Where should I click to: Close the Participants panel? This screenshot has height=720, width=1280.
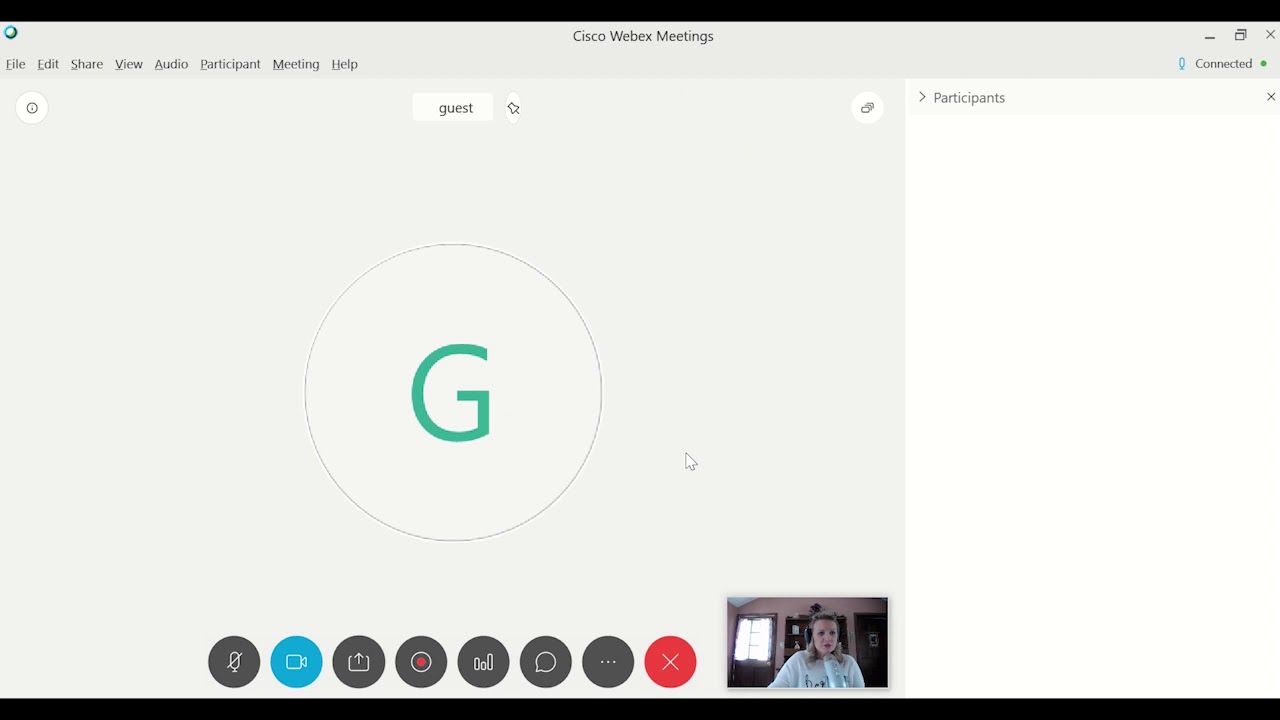pos(1271,97)
